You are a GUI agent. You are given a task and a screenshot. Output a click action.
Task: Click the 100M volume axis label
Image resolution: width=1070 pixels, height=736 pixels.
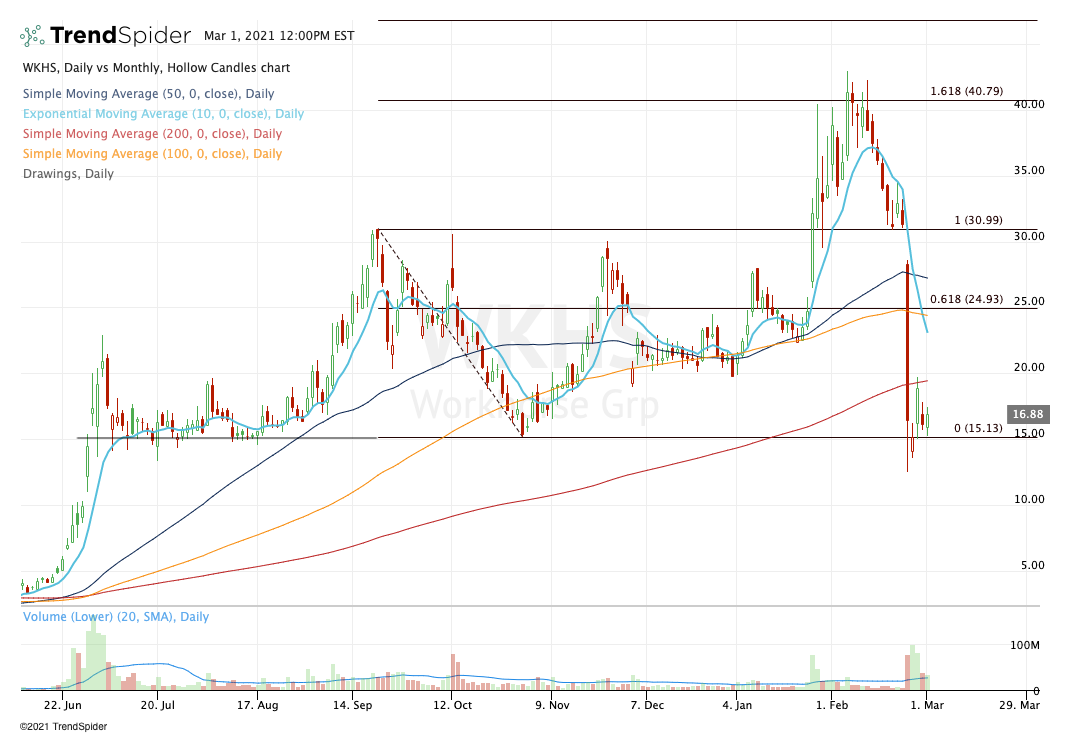point(1023,646)
